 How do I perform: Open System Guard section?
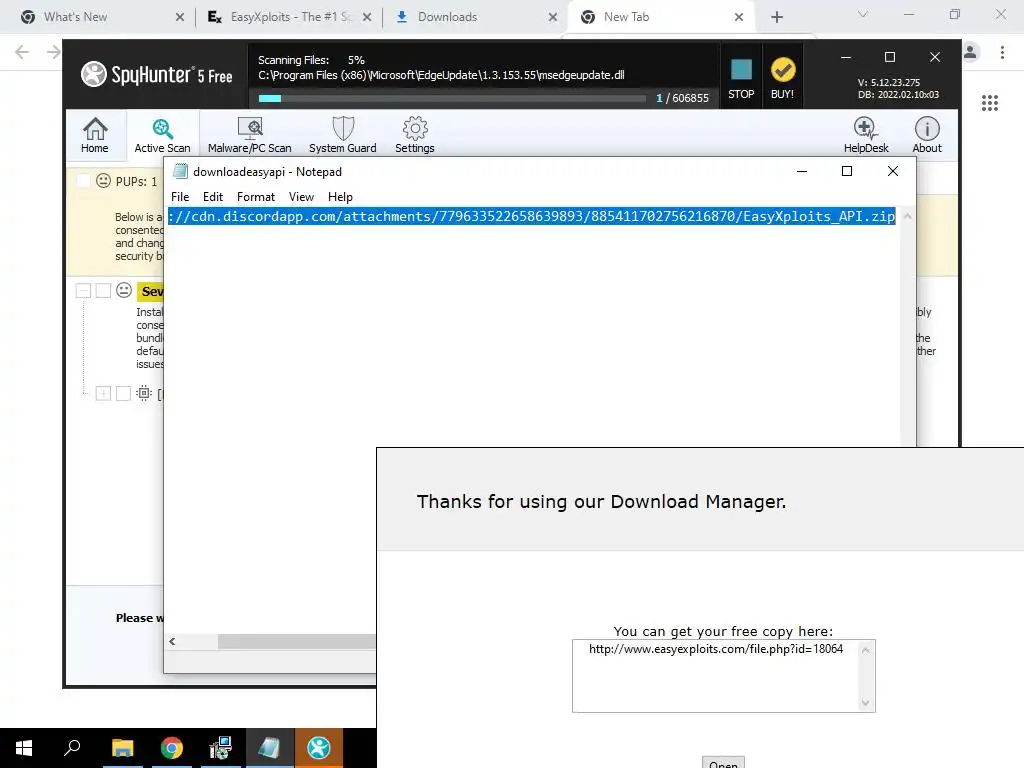(x=343, y=135)
